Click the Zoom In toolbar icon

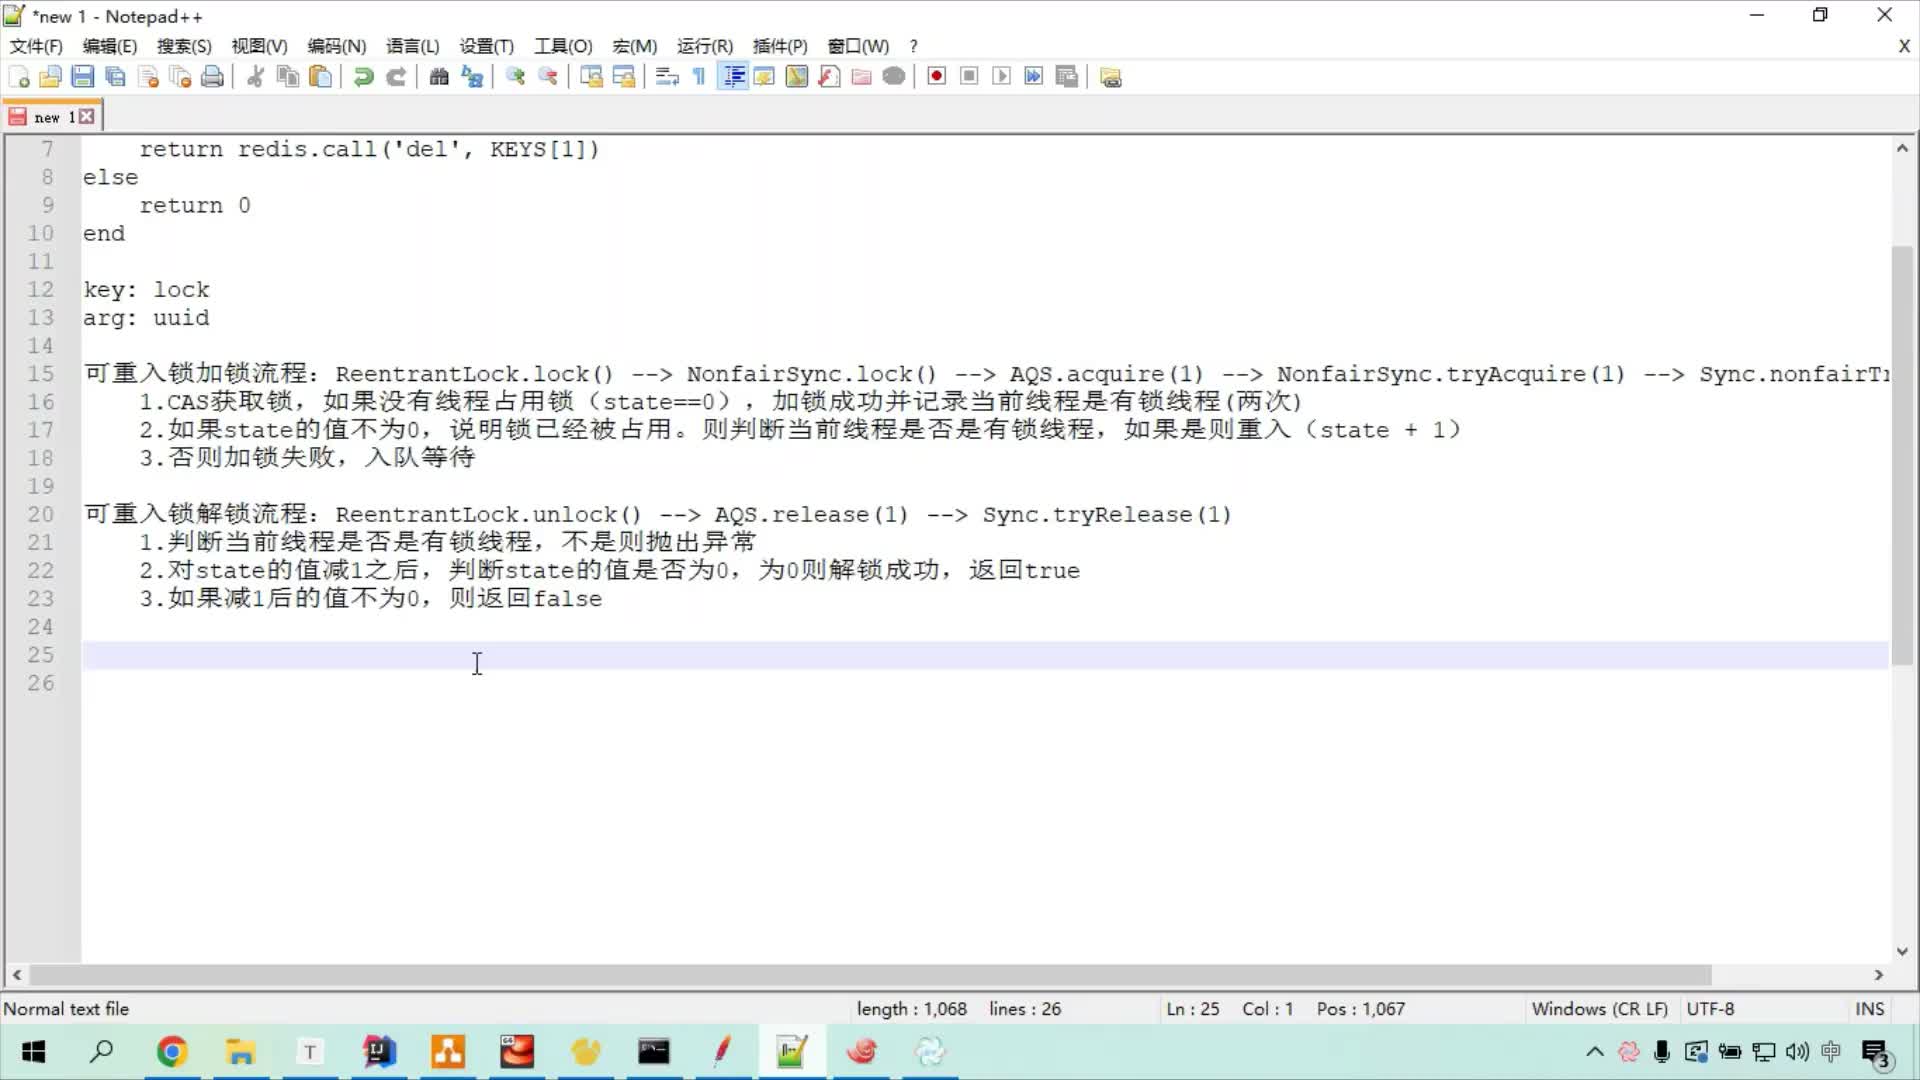515,77
